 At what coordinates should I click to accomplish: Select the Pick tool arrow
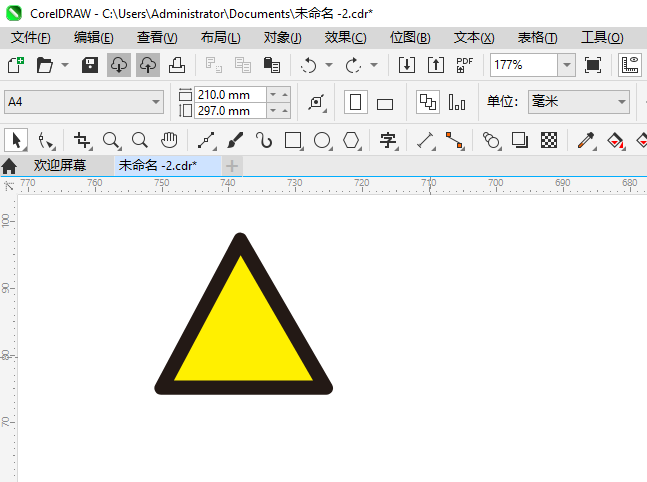point(16,140)
